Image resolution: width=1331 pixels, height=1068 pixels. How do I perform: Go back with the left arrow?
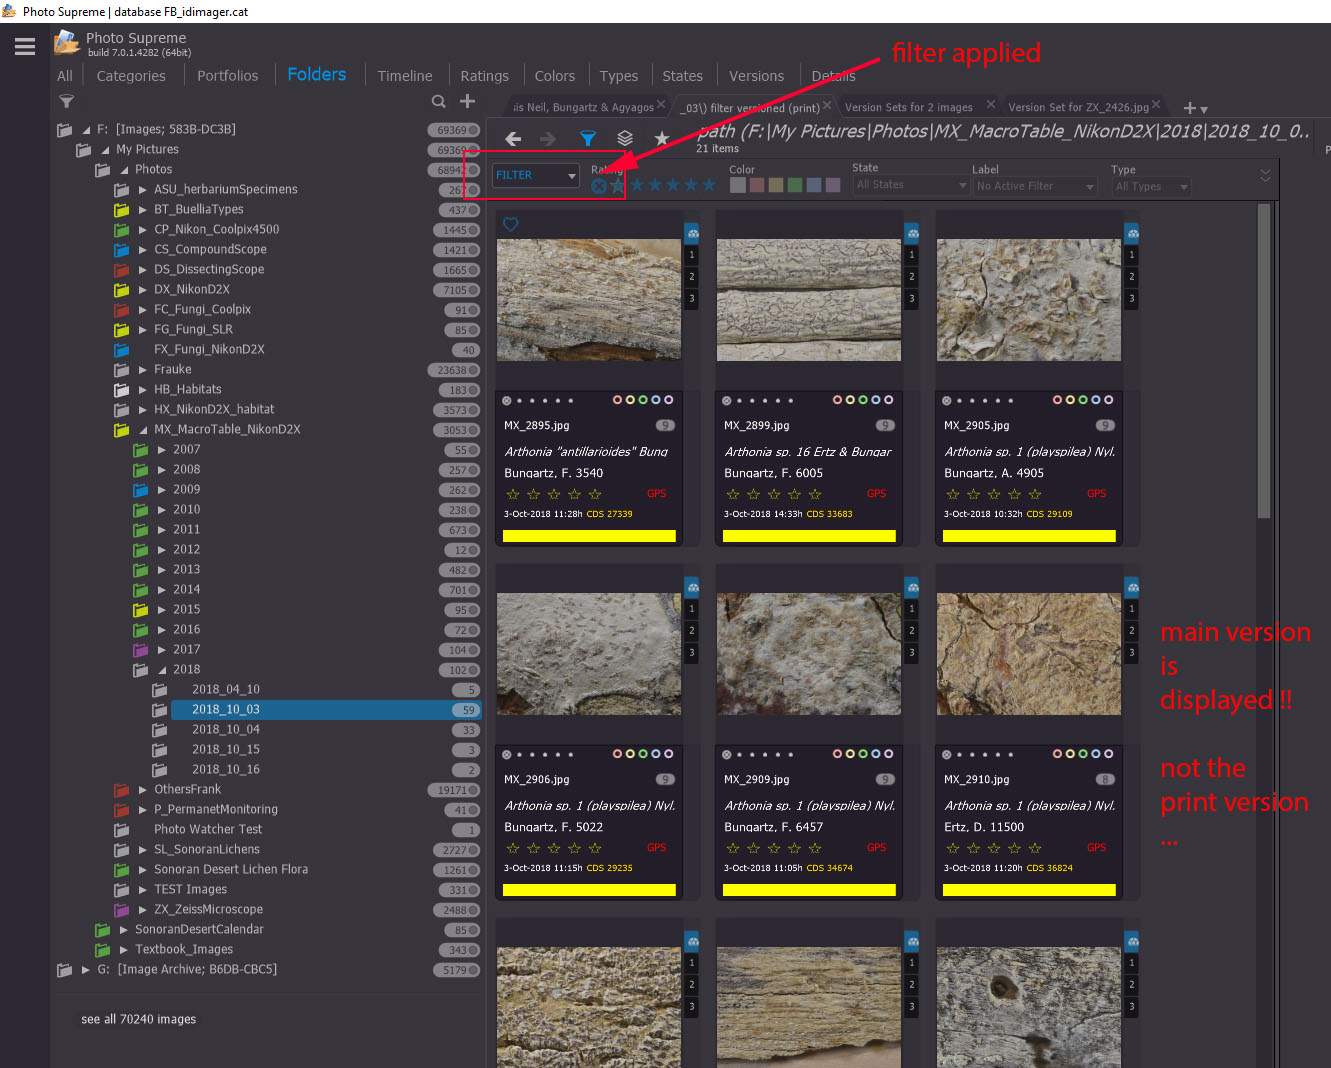click(513, 139)
